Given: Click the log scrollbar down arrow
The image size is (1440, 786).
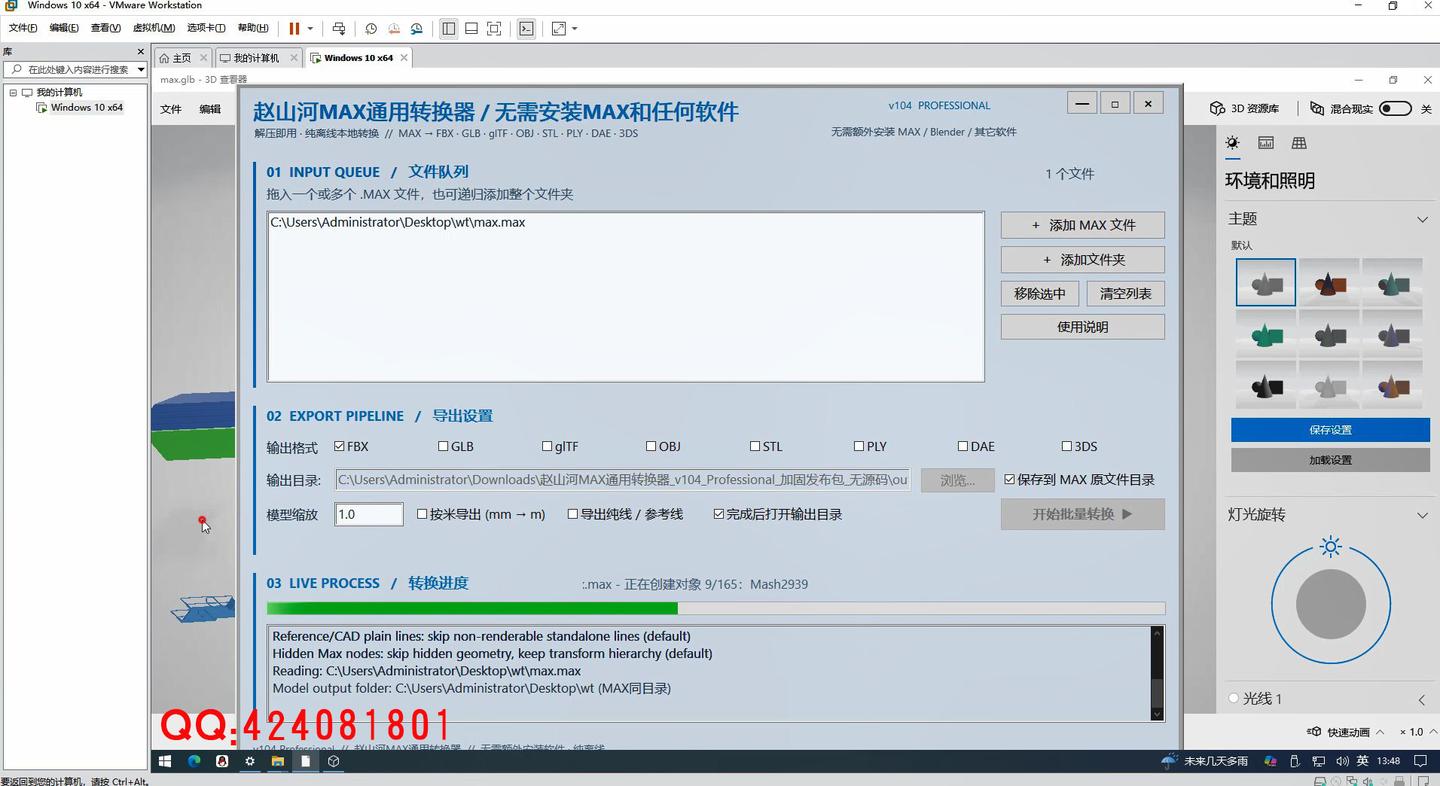Looking at the screenshot, I should pos(1157,714).
